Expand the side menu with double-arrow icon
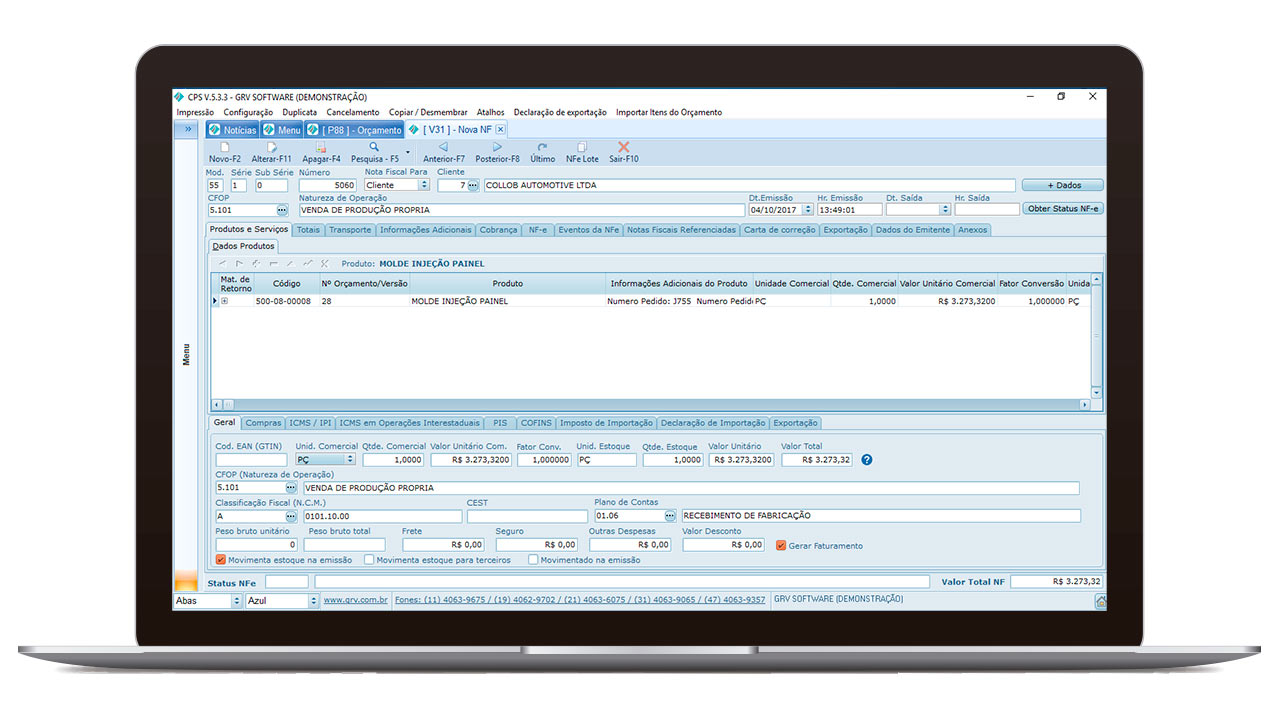This screenshot has height=720, width=1280. pyautogui.click(x=187, y=129)
